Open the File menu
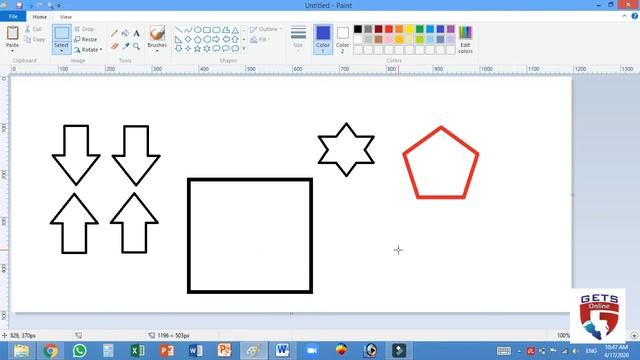The height and width of the screenshot is (360, 640). click(13, 17)
